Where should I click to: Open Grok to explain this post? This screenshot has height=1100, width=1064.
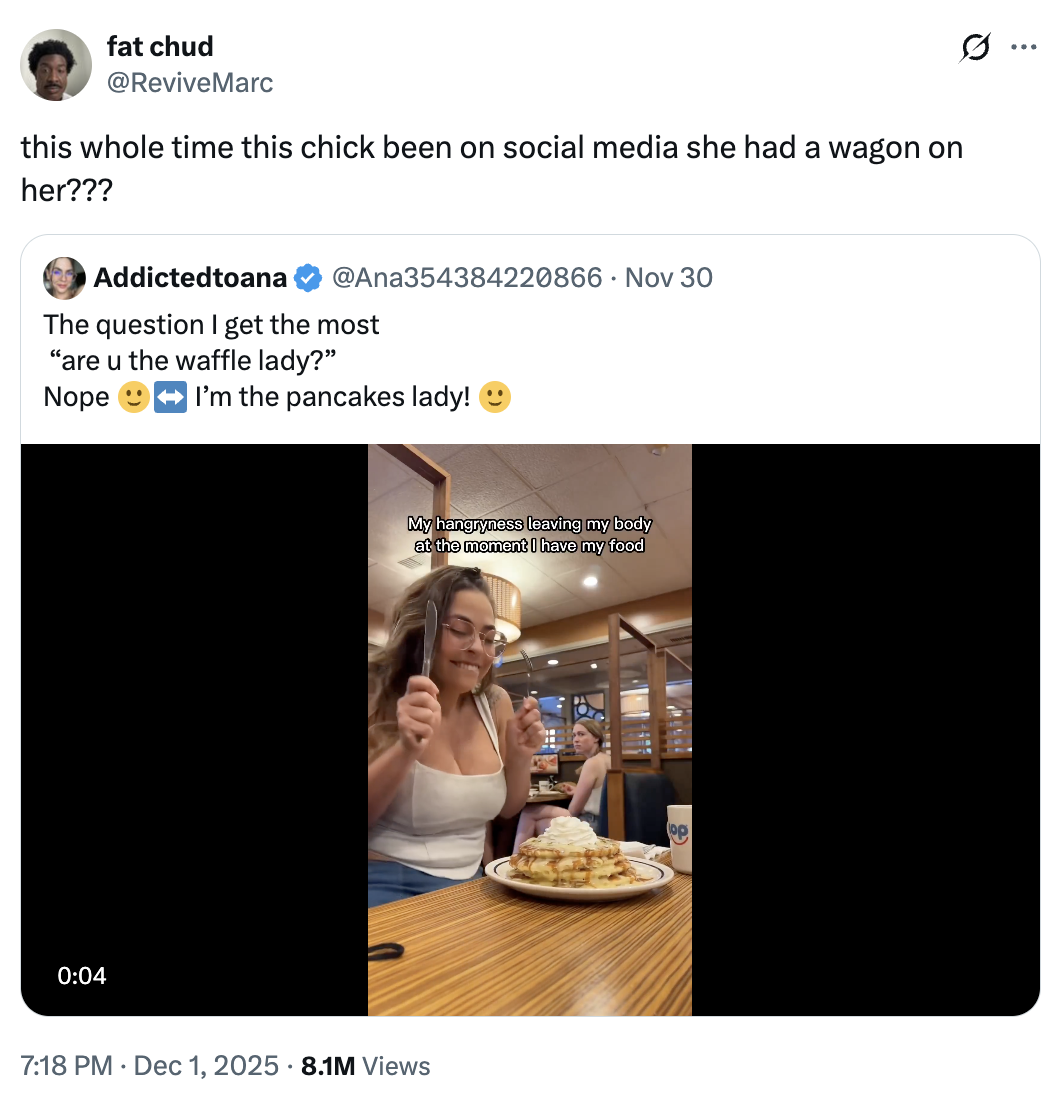[x=975, y=46]
